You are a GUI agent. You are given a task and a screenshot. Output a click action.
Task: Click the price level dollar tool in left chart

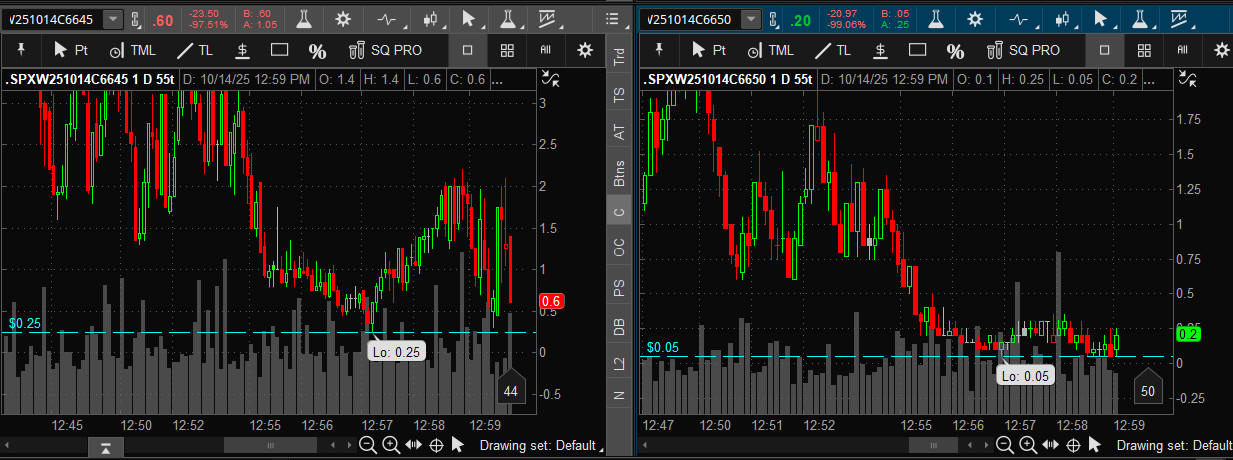pos(242,50)
